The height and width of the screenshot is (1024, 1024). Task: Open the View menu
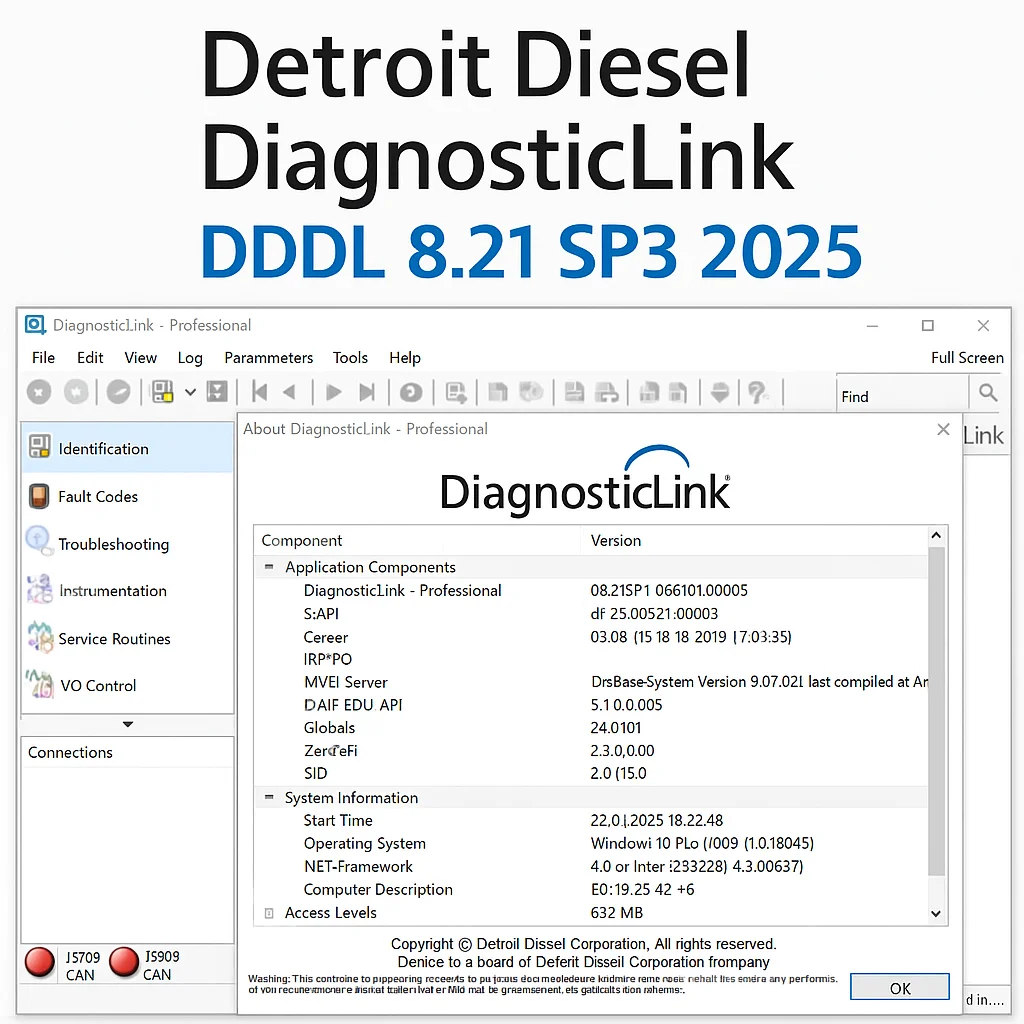tap(140, 358)
